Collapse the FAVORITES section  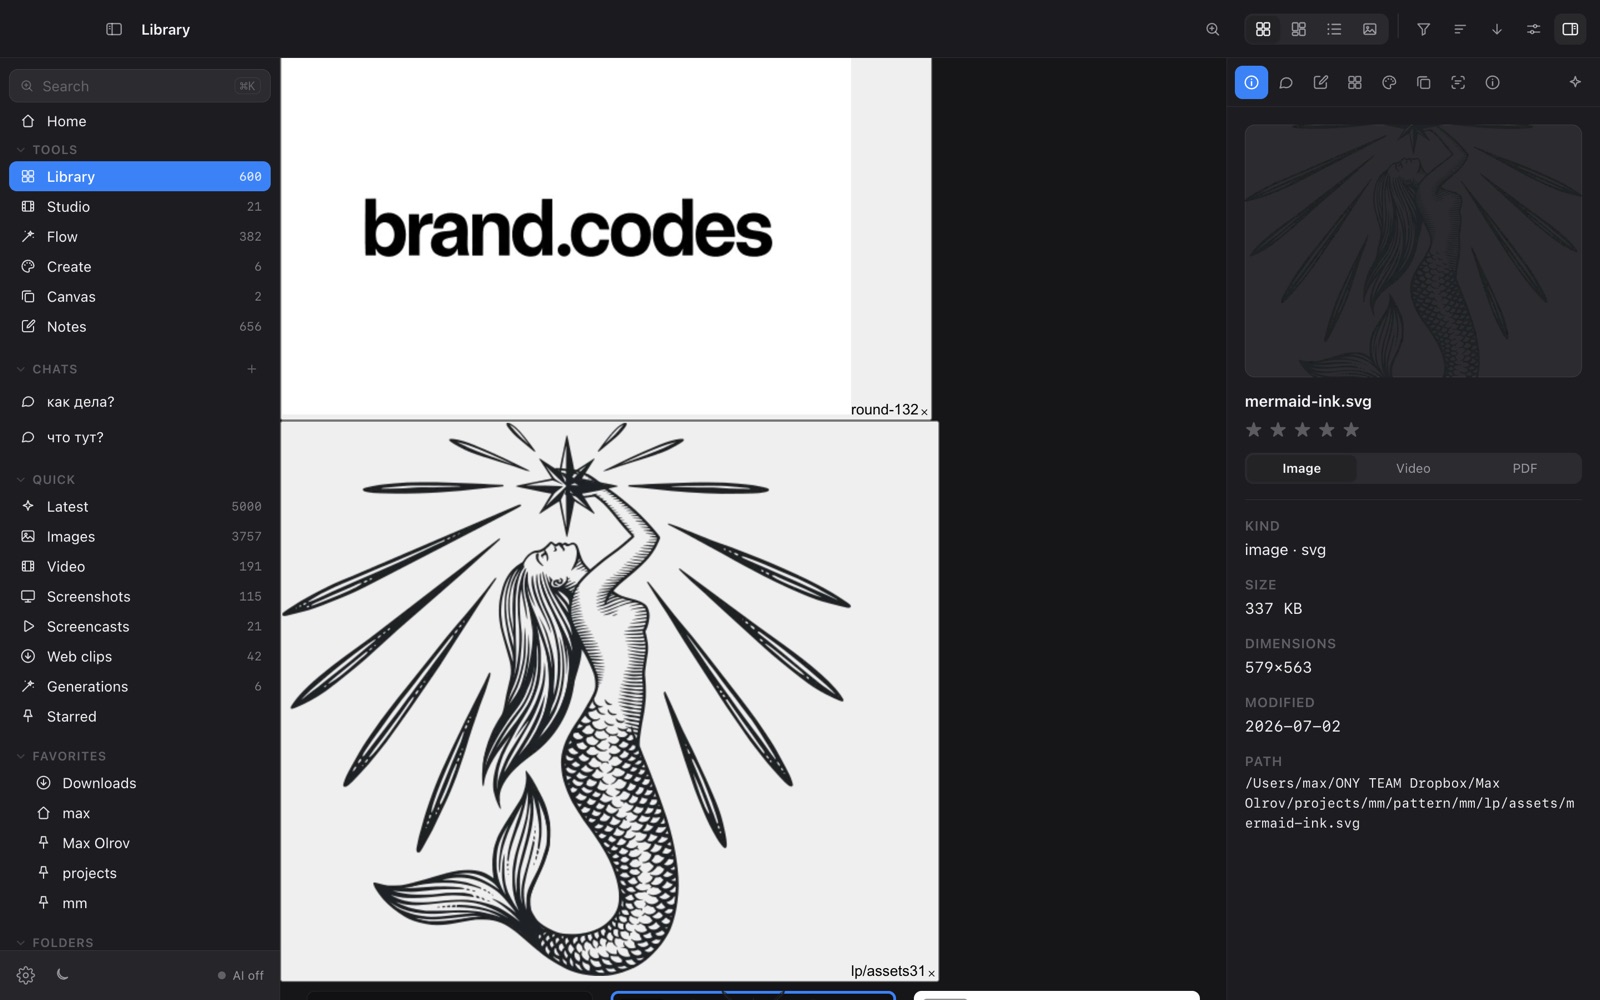60,756
